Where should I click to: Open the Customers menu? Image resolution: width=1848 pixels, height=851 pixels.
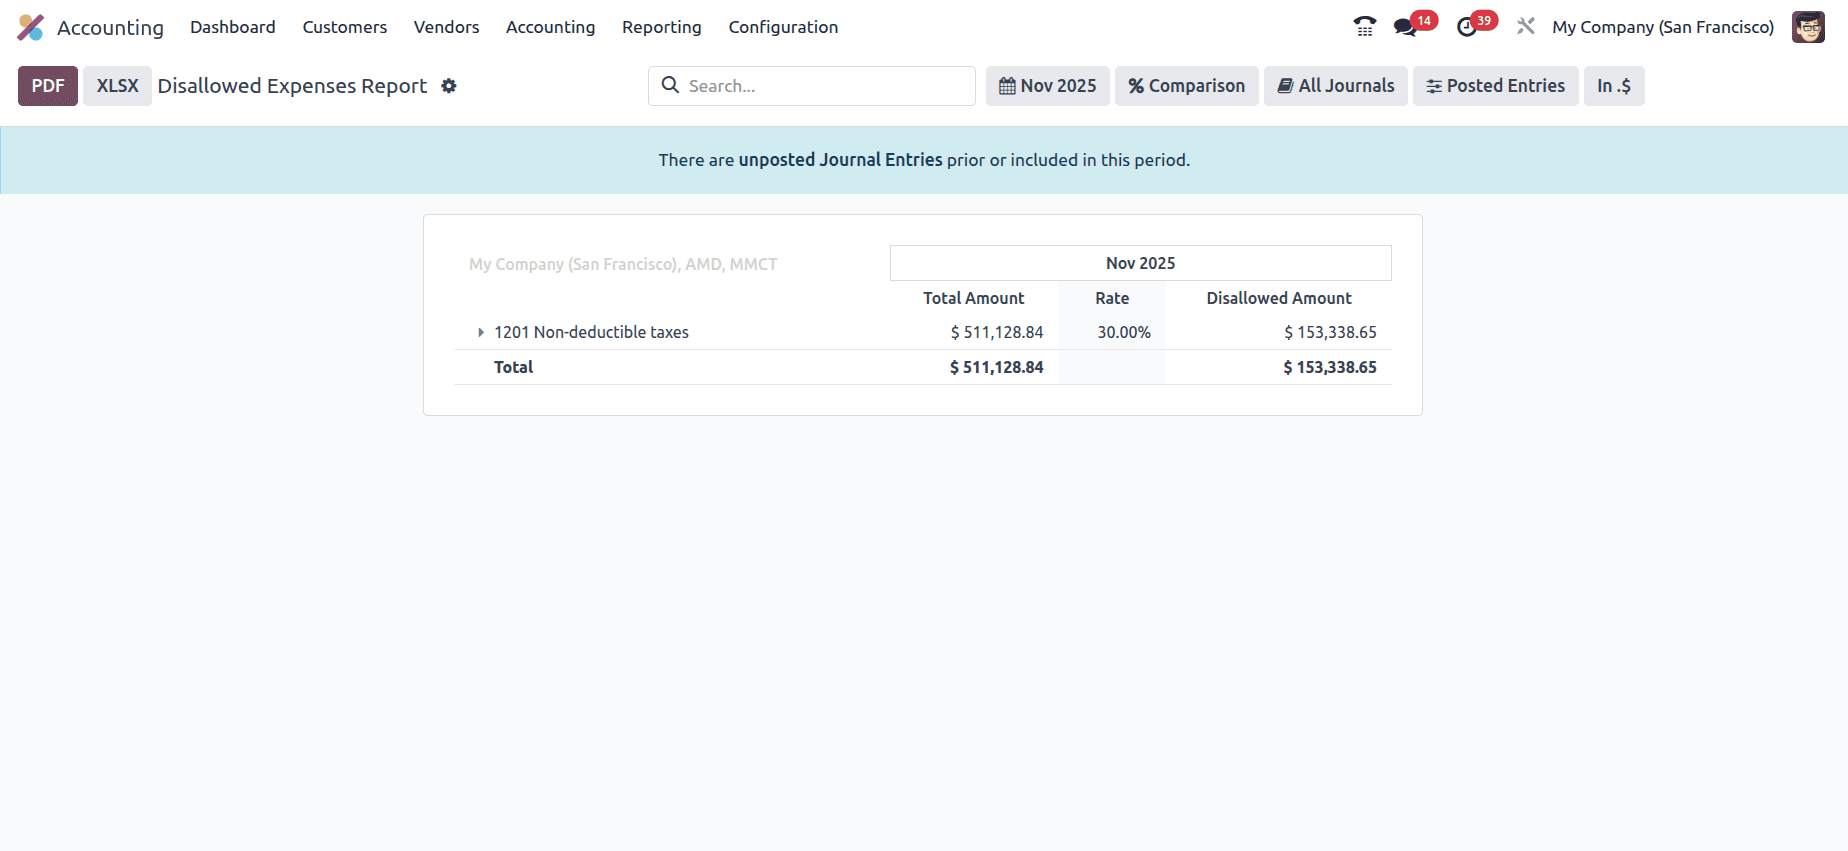(345, 27)
